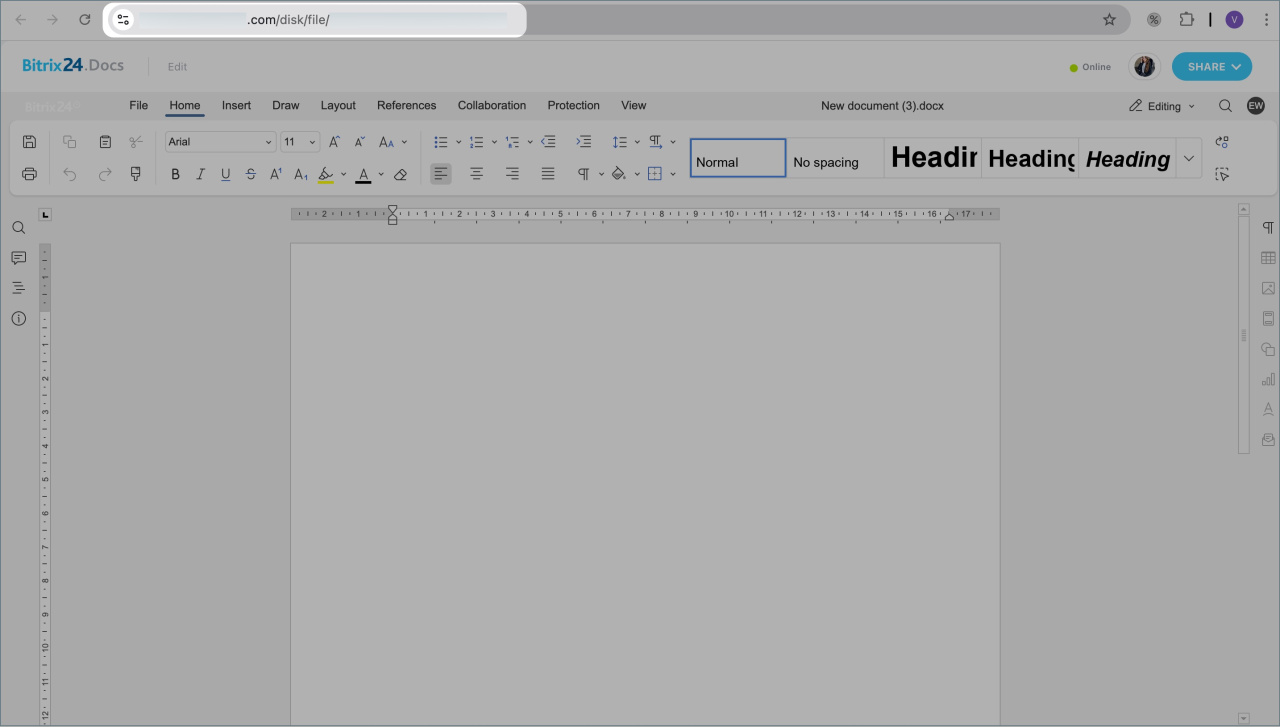Toggle Bold formatting
This screenshot has height=727, width=1280.
[175, 174]
